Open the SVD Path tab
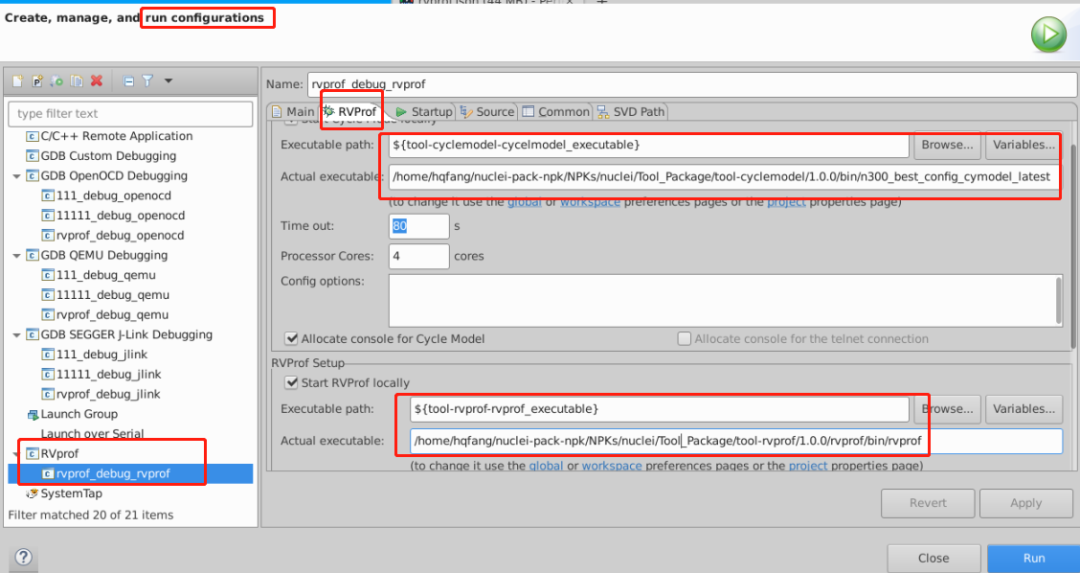This screenshot has width=1080, height=573. [x=631, y=112]
